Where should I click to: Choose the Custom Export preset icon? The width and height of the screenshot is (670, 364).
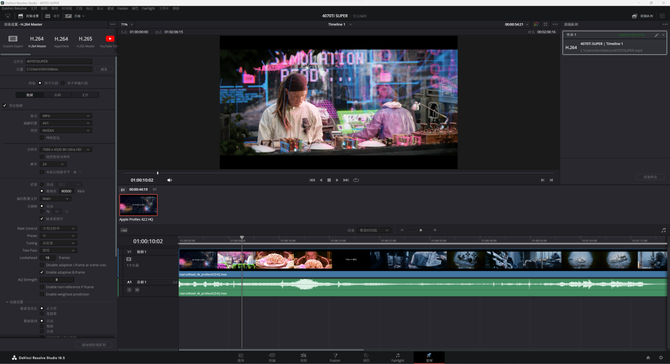13,39
